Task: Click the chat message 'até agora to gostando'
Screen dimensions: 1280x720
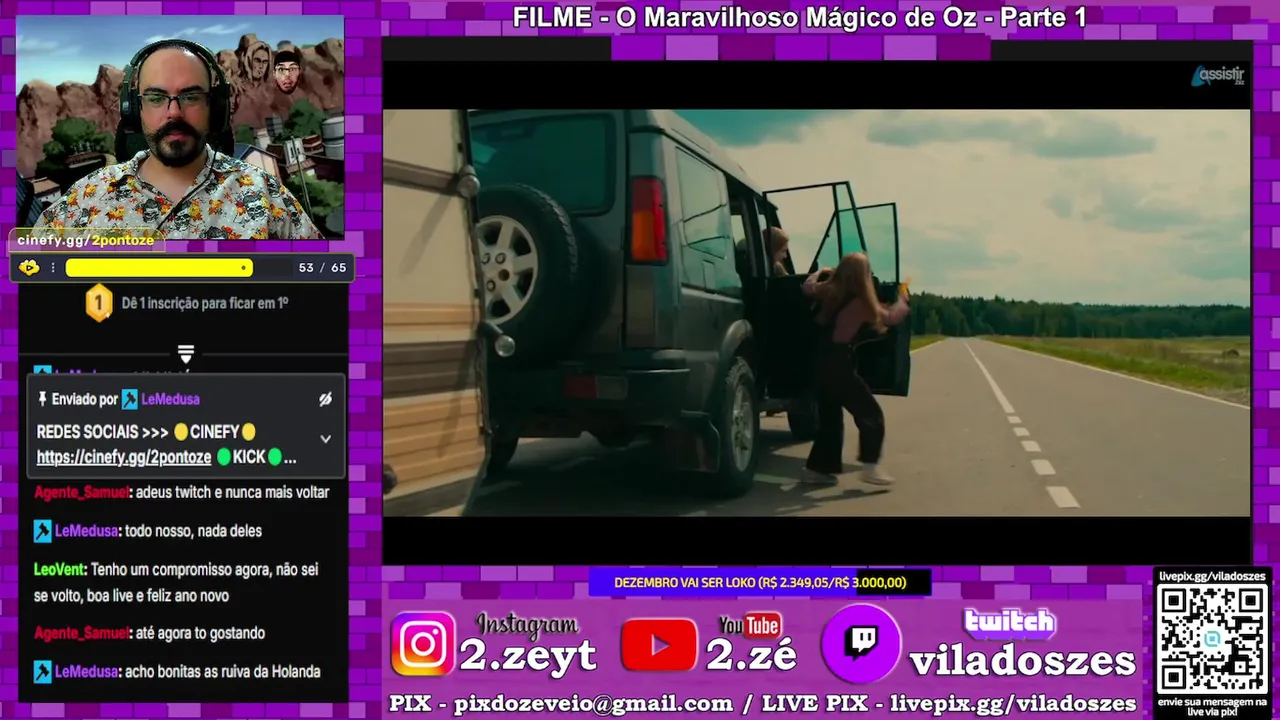Action: coord(200,633)
